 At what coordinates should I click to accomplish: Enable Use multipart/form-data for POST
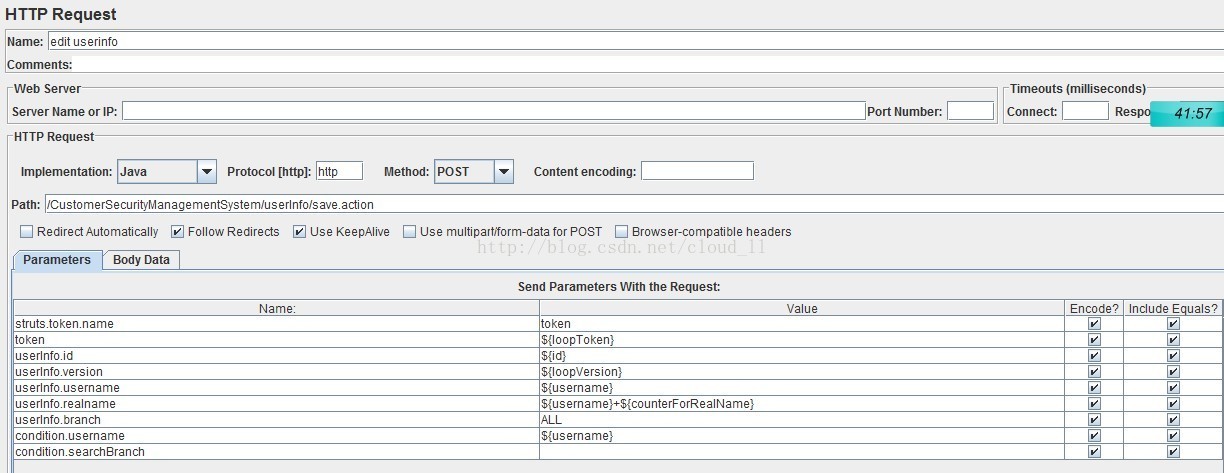(410, 232)
